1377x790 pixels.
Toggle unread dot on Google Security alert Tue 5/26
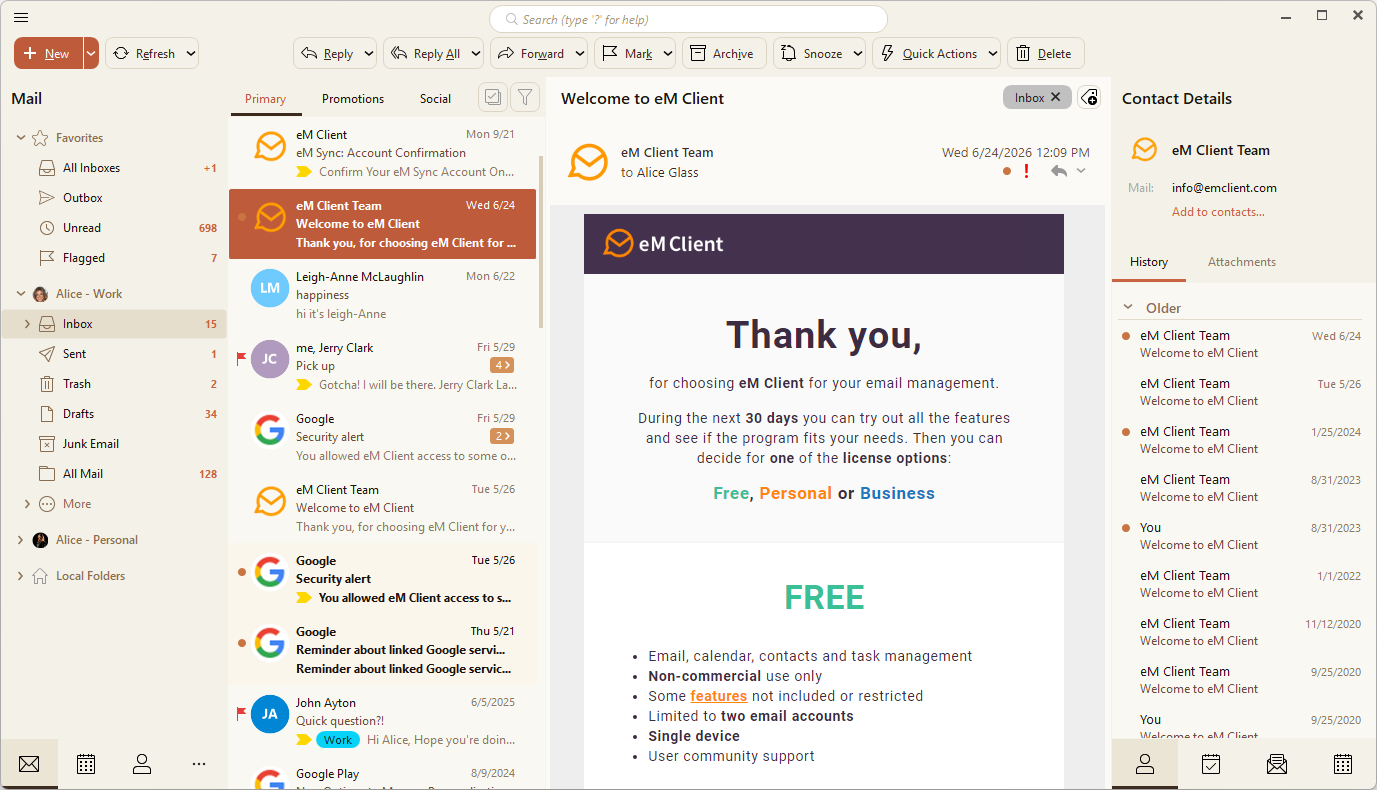[242, 572]
